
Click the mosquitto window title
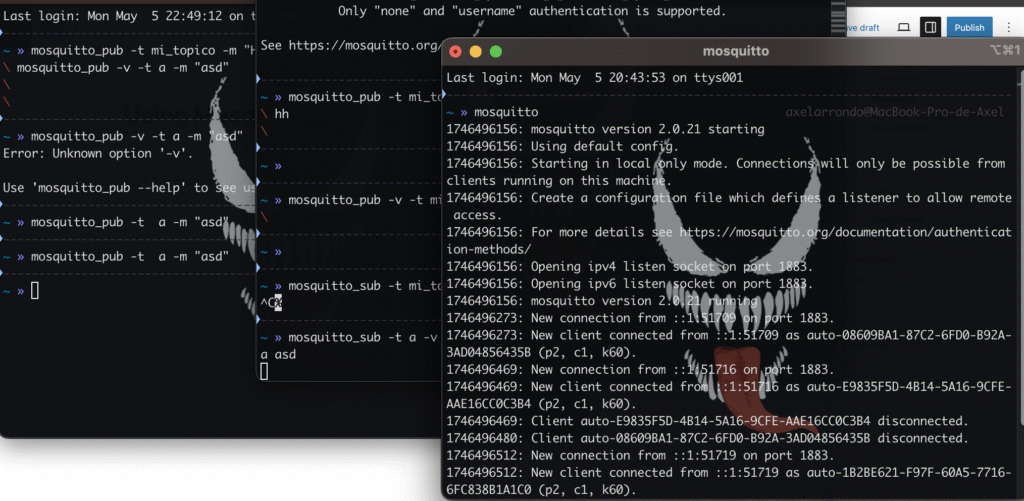tap(735, 51)
